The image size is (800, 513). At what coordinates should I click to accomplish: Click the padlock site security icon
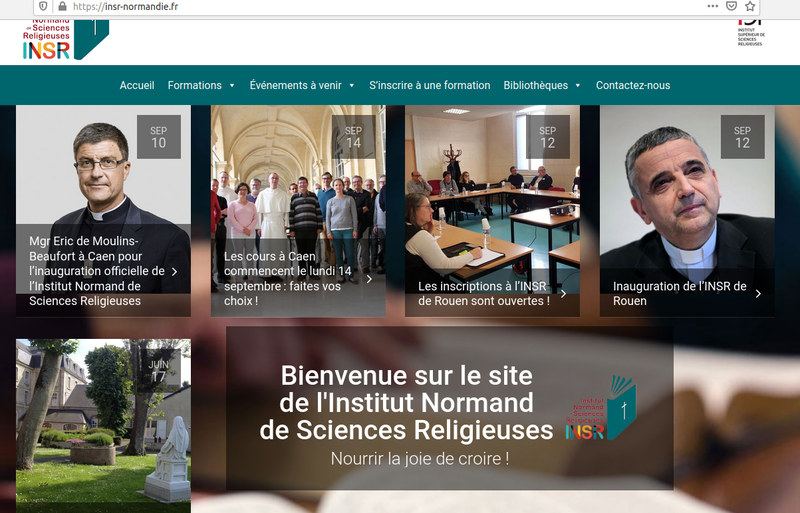(62, 6)
